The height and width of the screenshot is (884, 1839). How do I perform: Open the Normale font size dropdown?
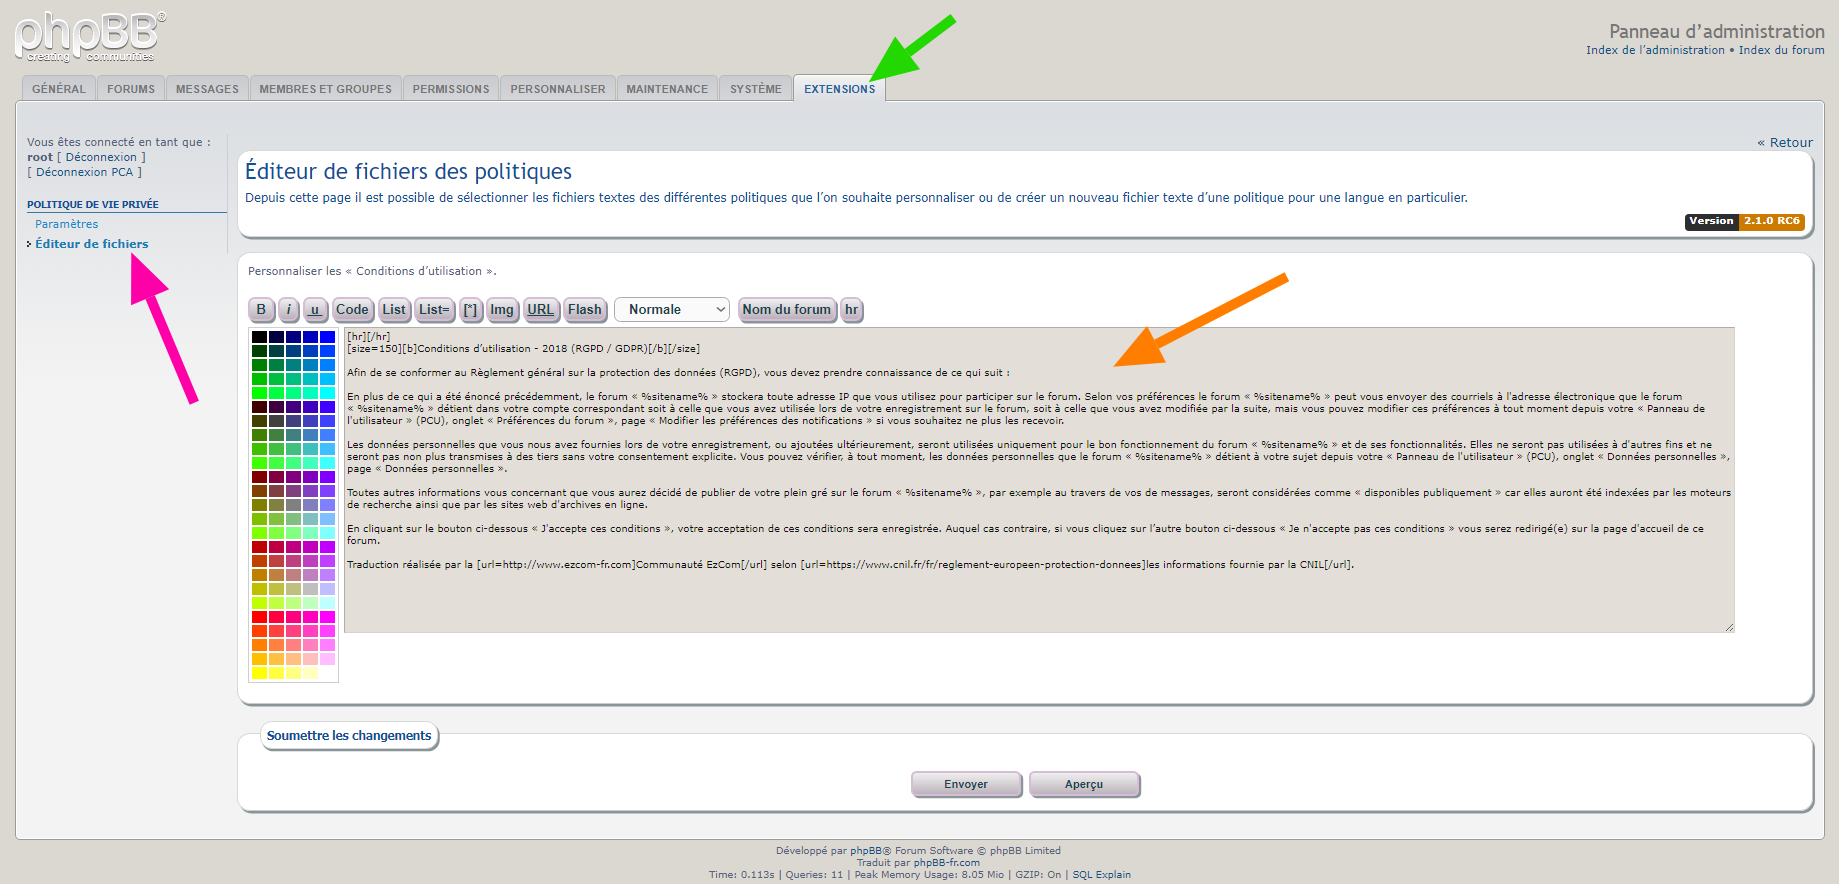(672, 310)
